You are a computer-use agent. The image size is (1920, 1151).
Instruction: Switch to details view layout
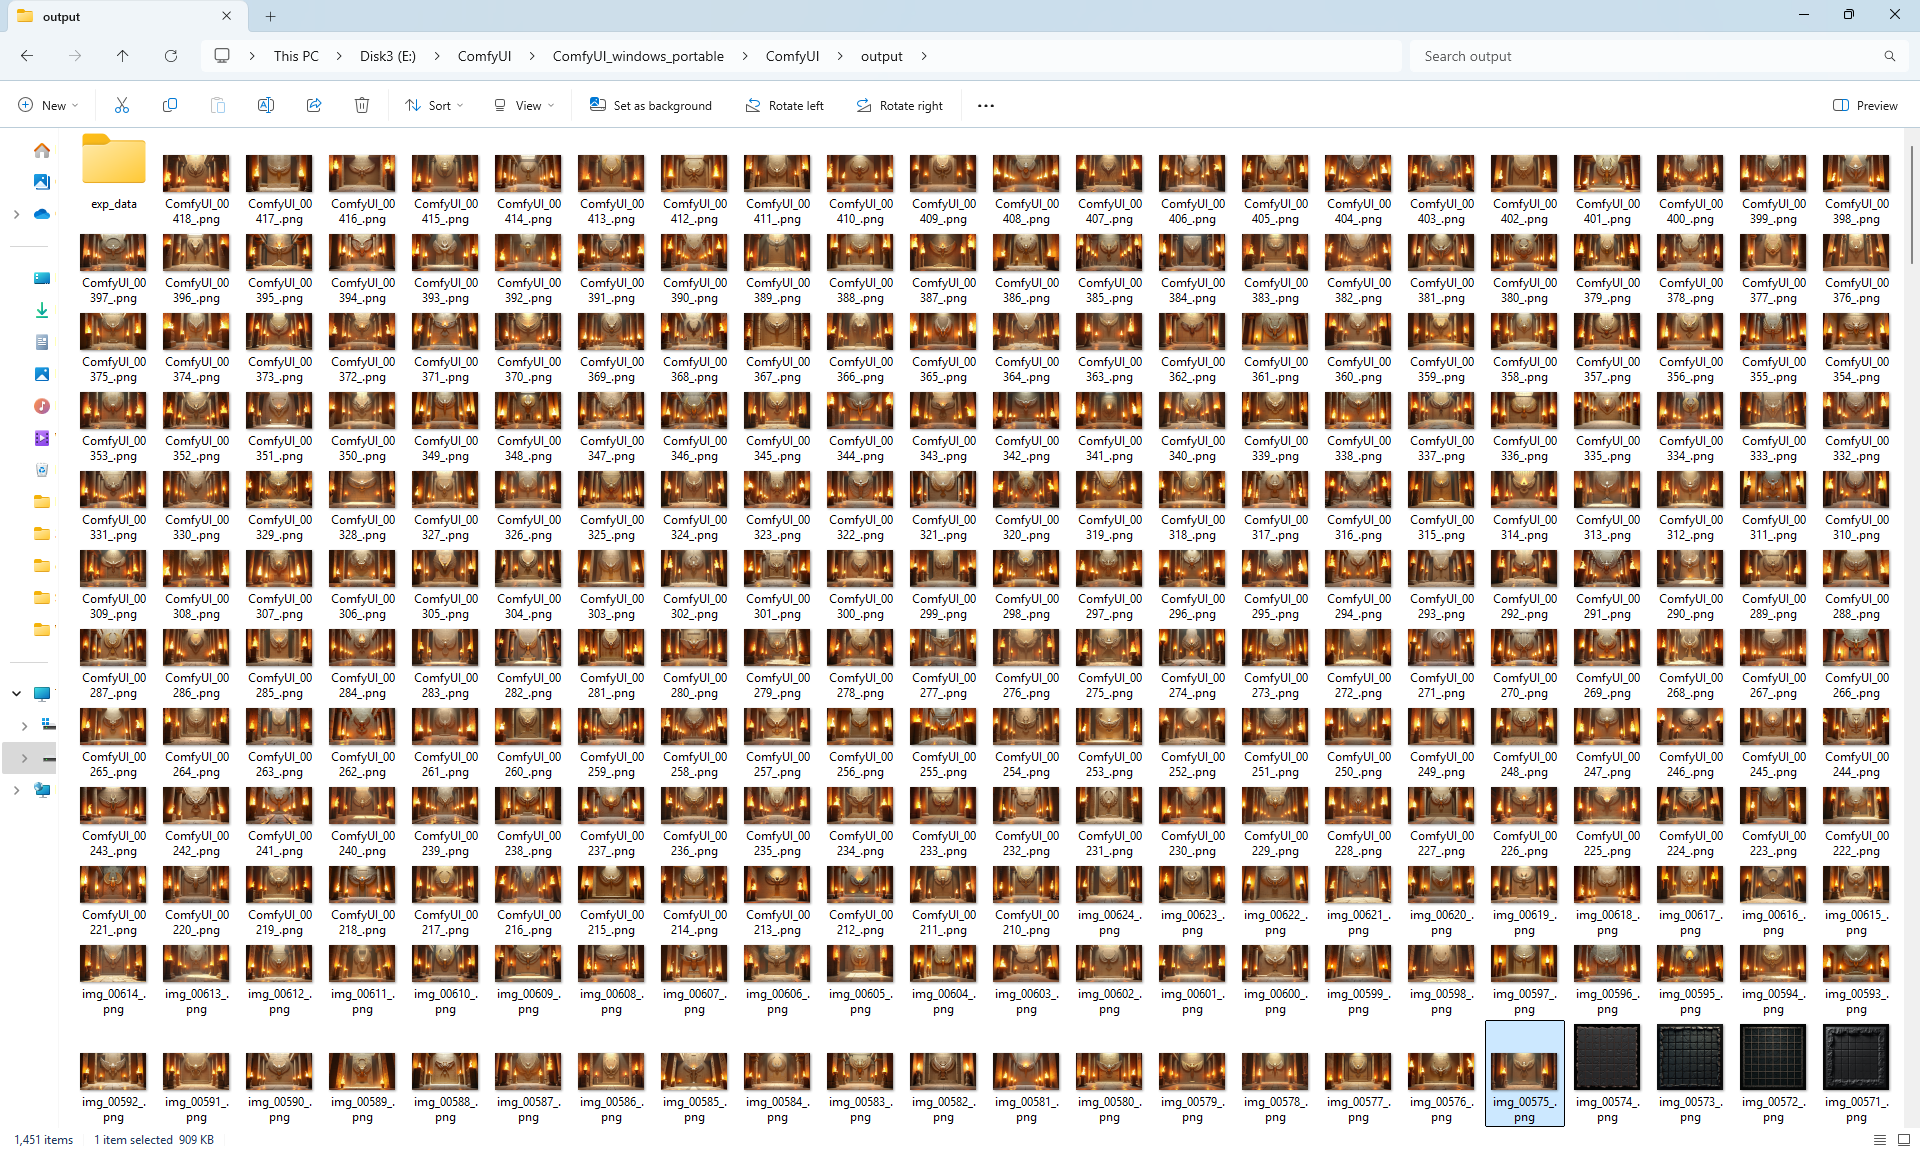1880,1140
